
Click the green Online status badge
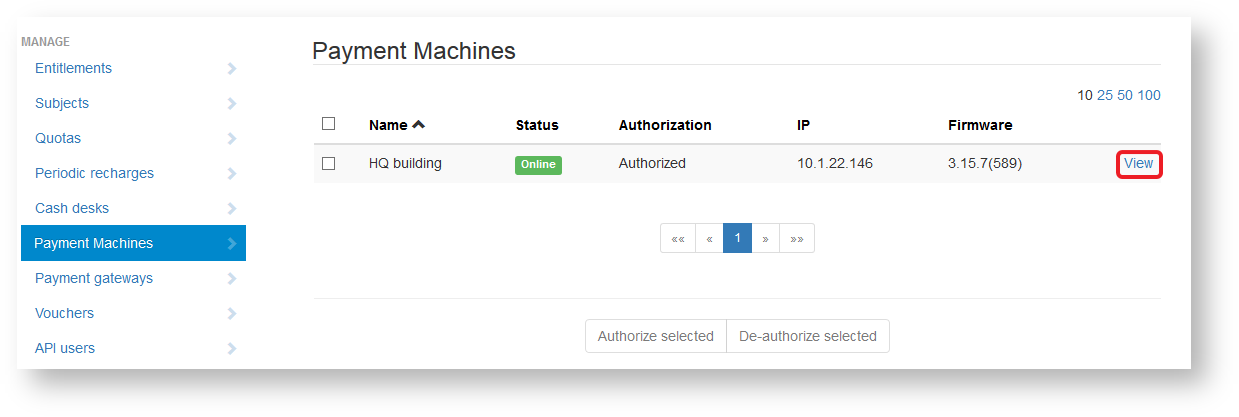[538, 164]
